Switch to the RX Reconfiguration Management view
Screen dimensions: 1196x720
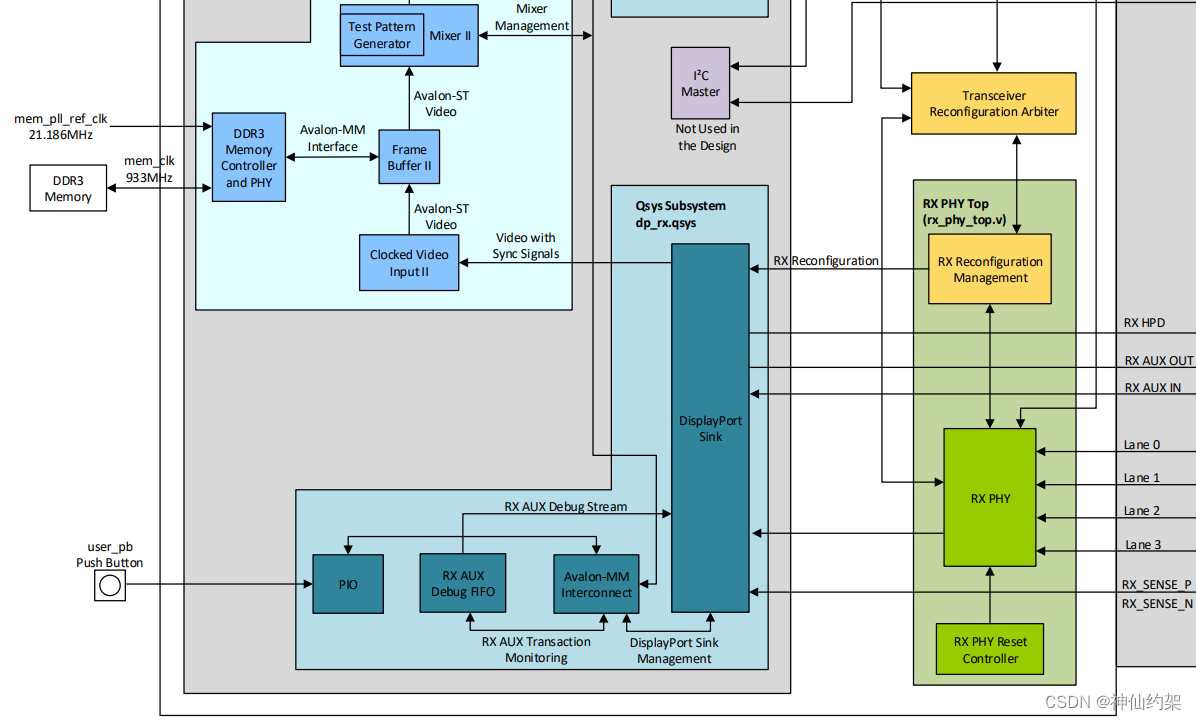(x=989, y=269)
